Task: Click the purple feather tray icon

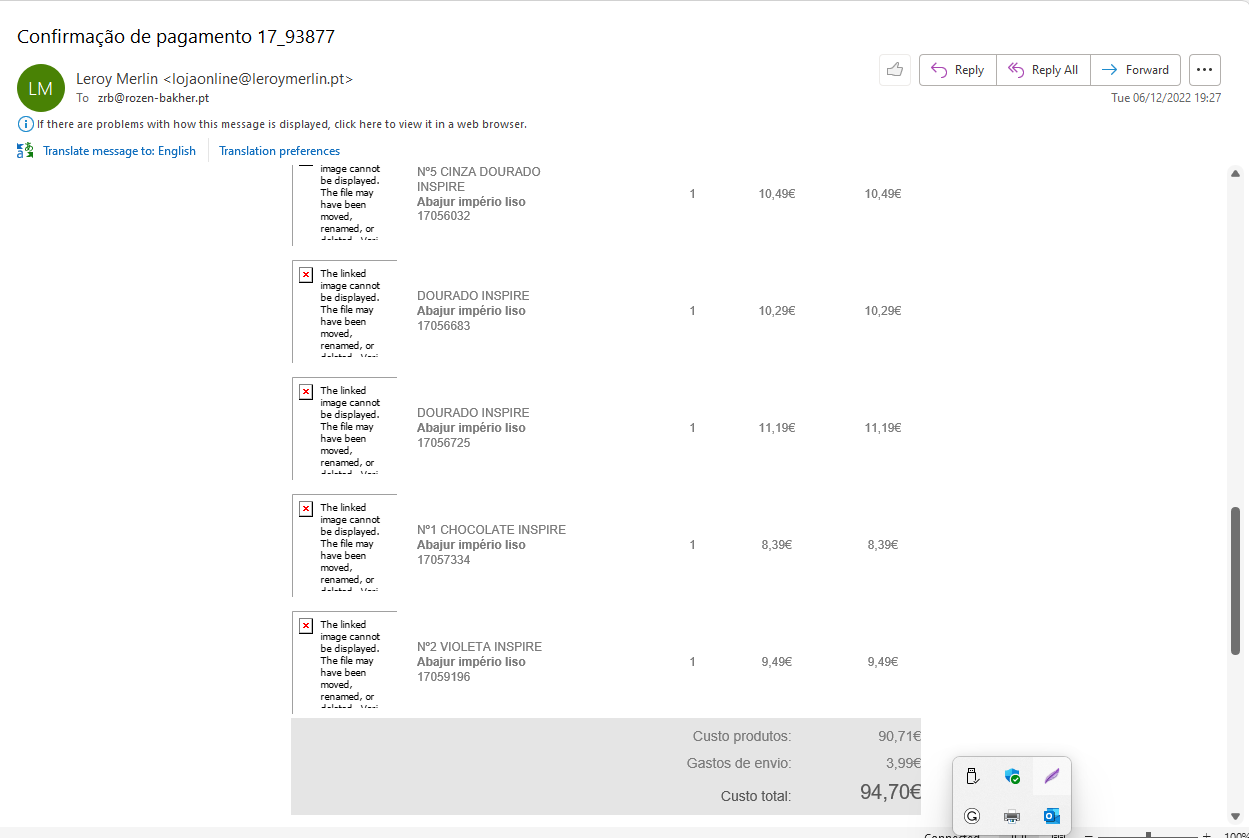Action: [x=1051, y=776]
